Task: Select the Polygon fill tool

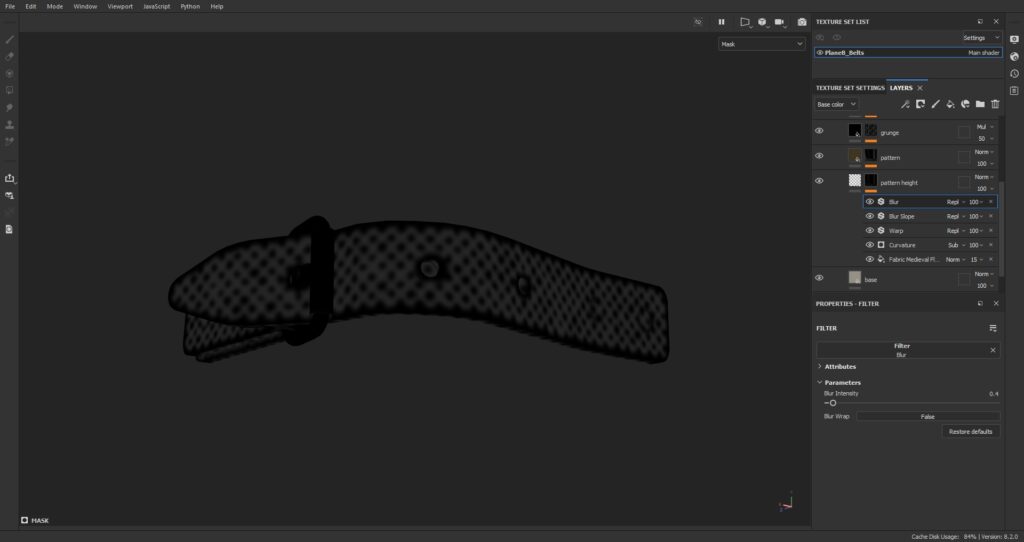Action: (x=9, y=90)
